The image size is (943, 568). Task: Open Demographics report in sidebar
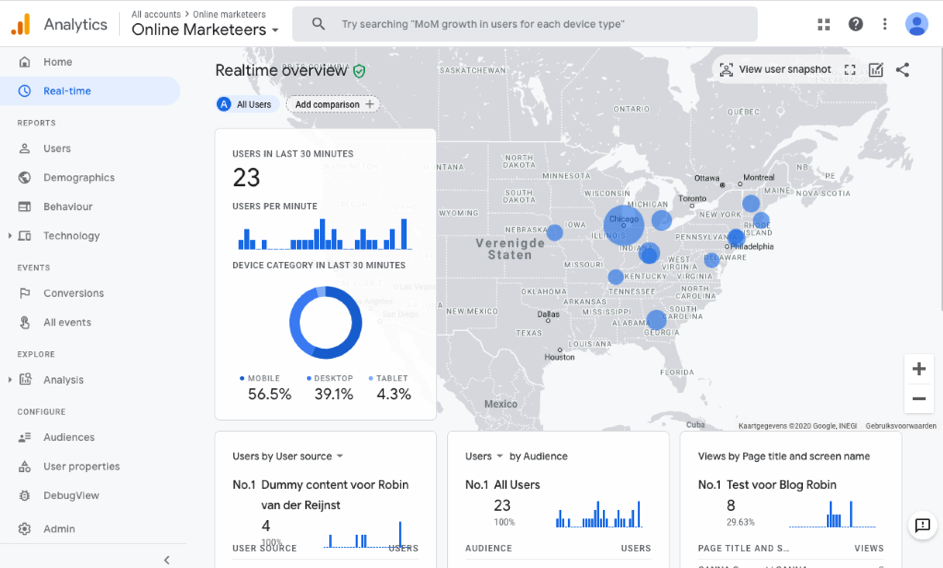(x=78, y=178)
